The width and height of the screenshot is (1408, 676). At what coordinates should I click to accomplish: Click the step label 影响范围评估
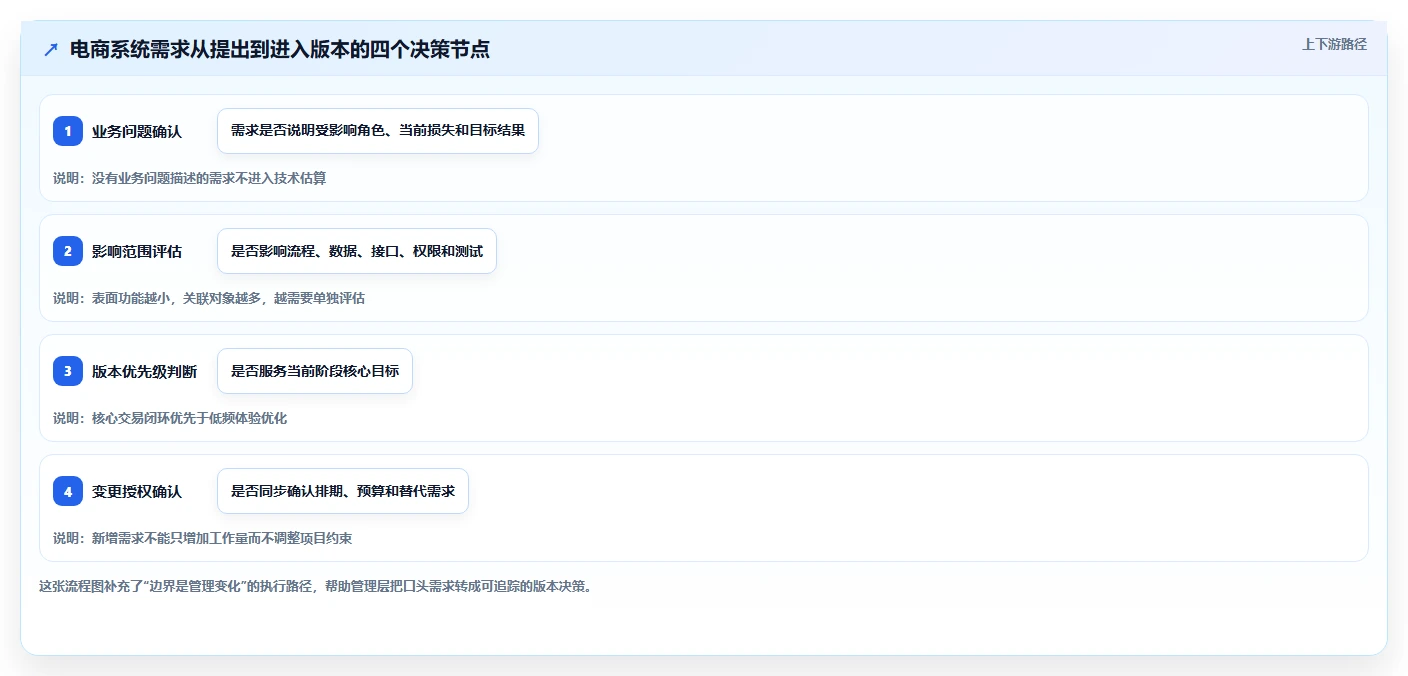(x=137, y=251)
